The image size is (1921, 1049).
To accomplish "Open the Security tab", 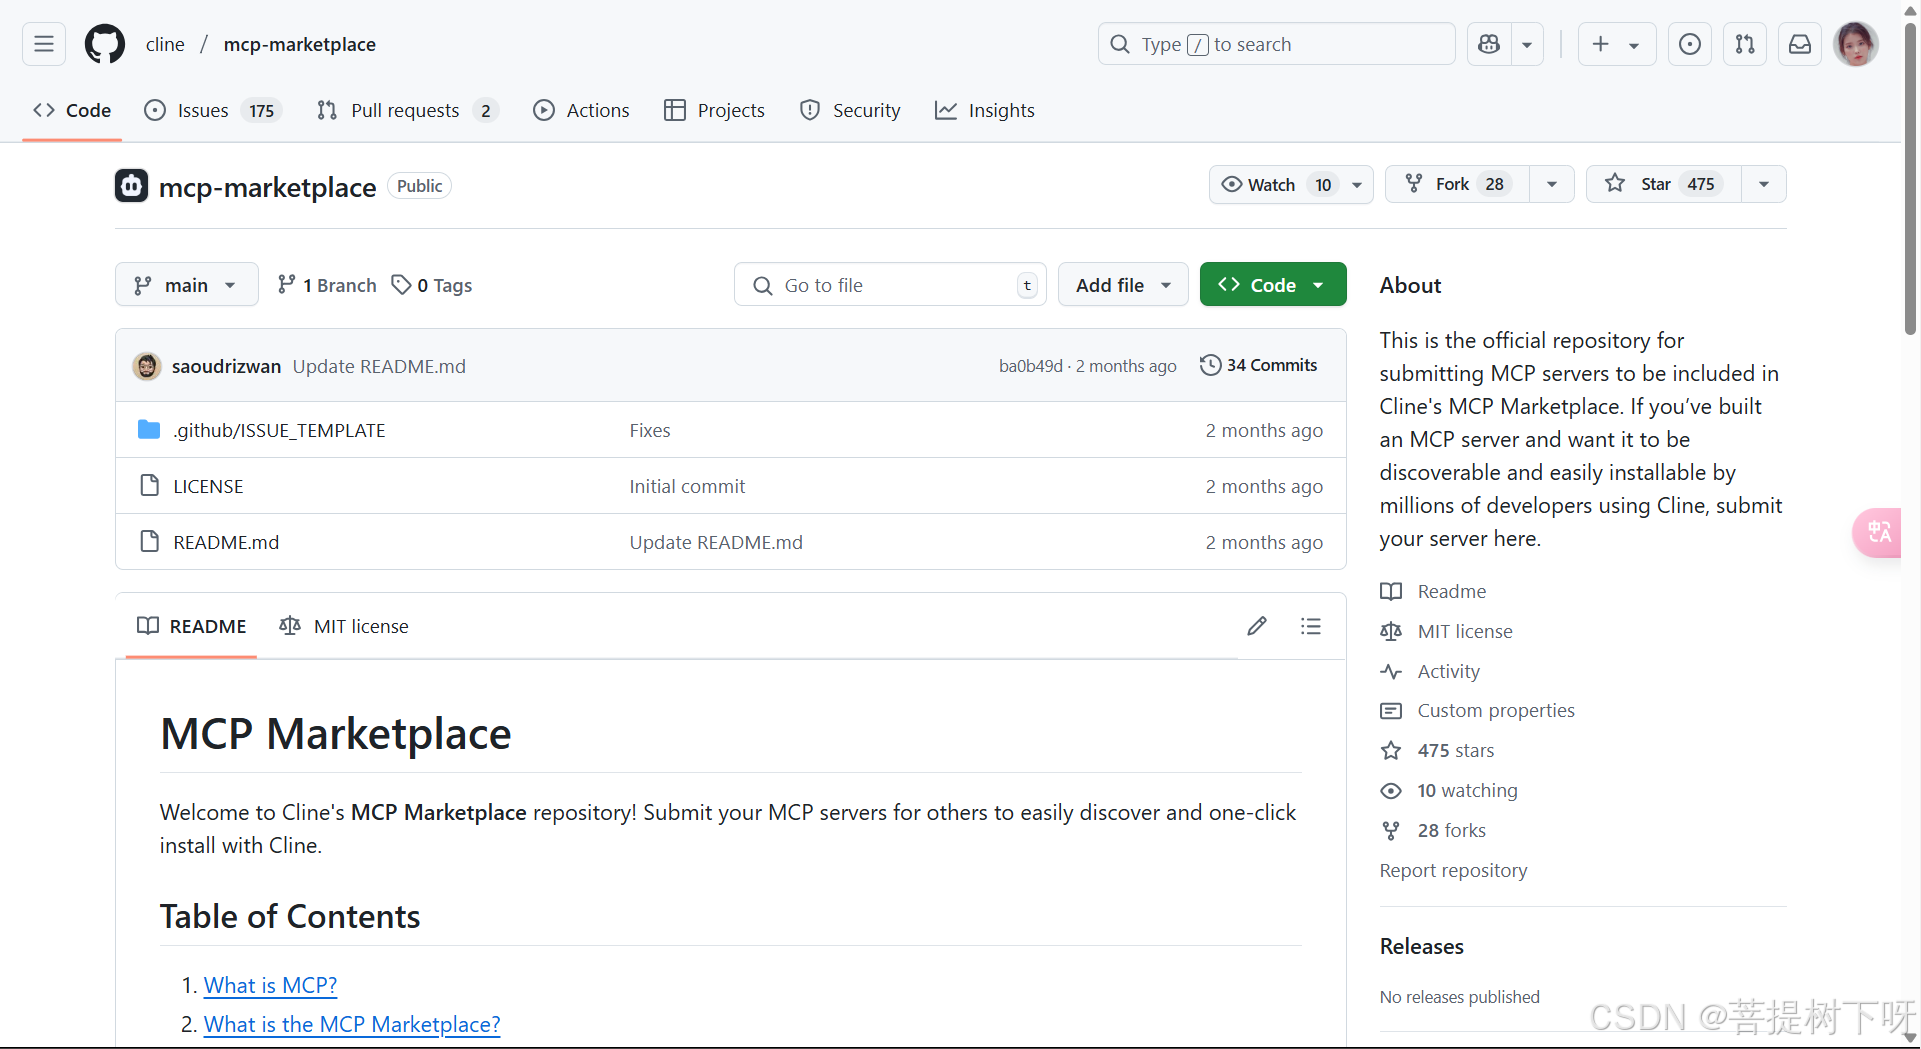I will pyautogui.click(x=850, y=110).
